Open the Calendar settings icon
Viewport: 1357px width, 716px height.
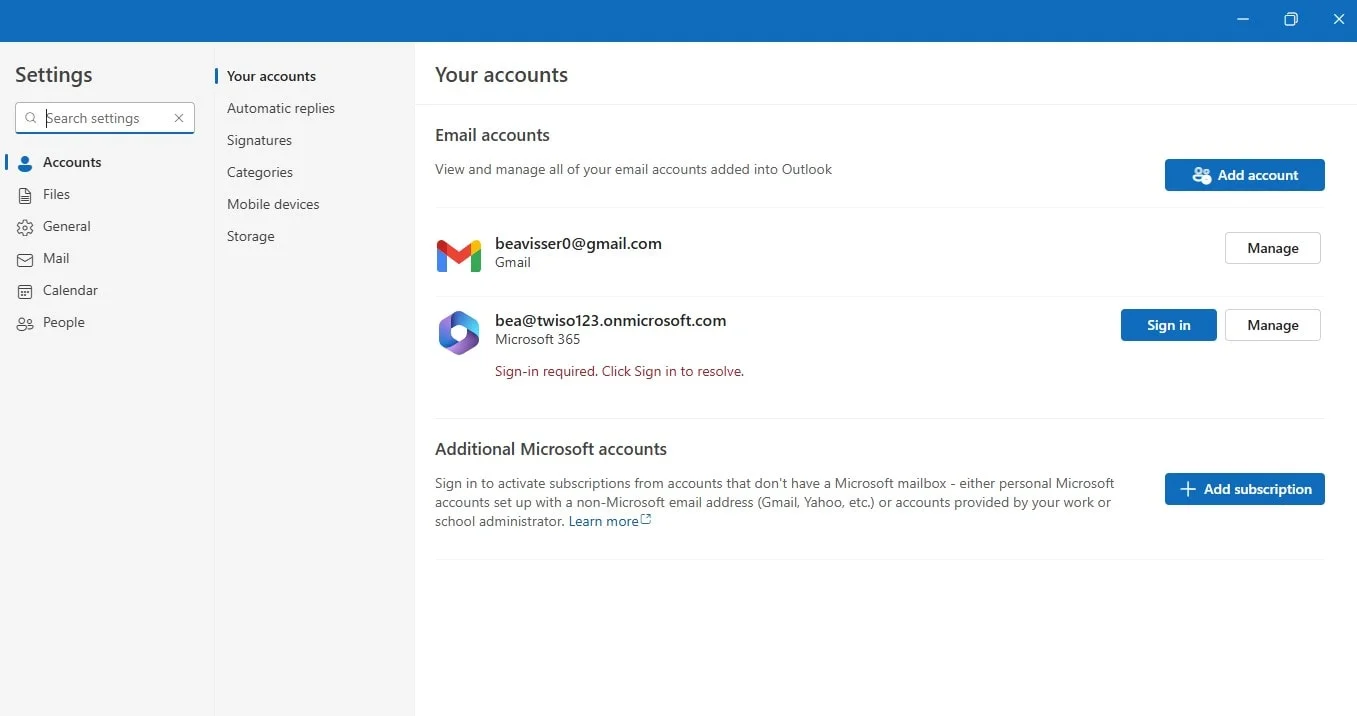24,290
